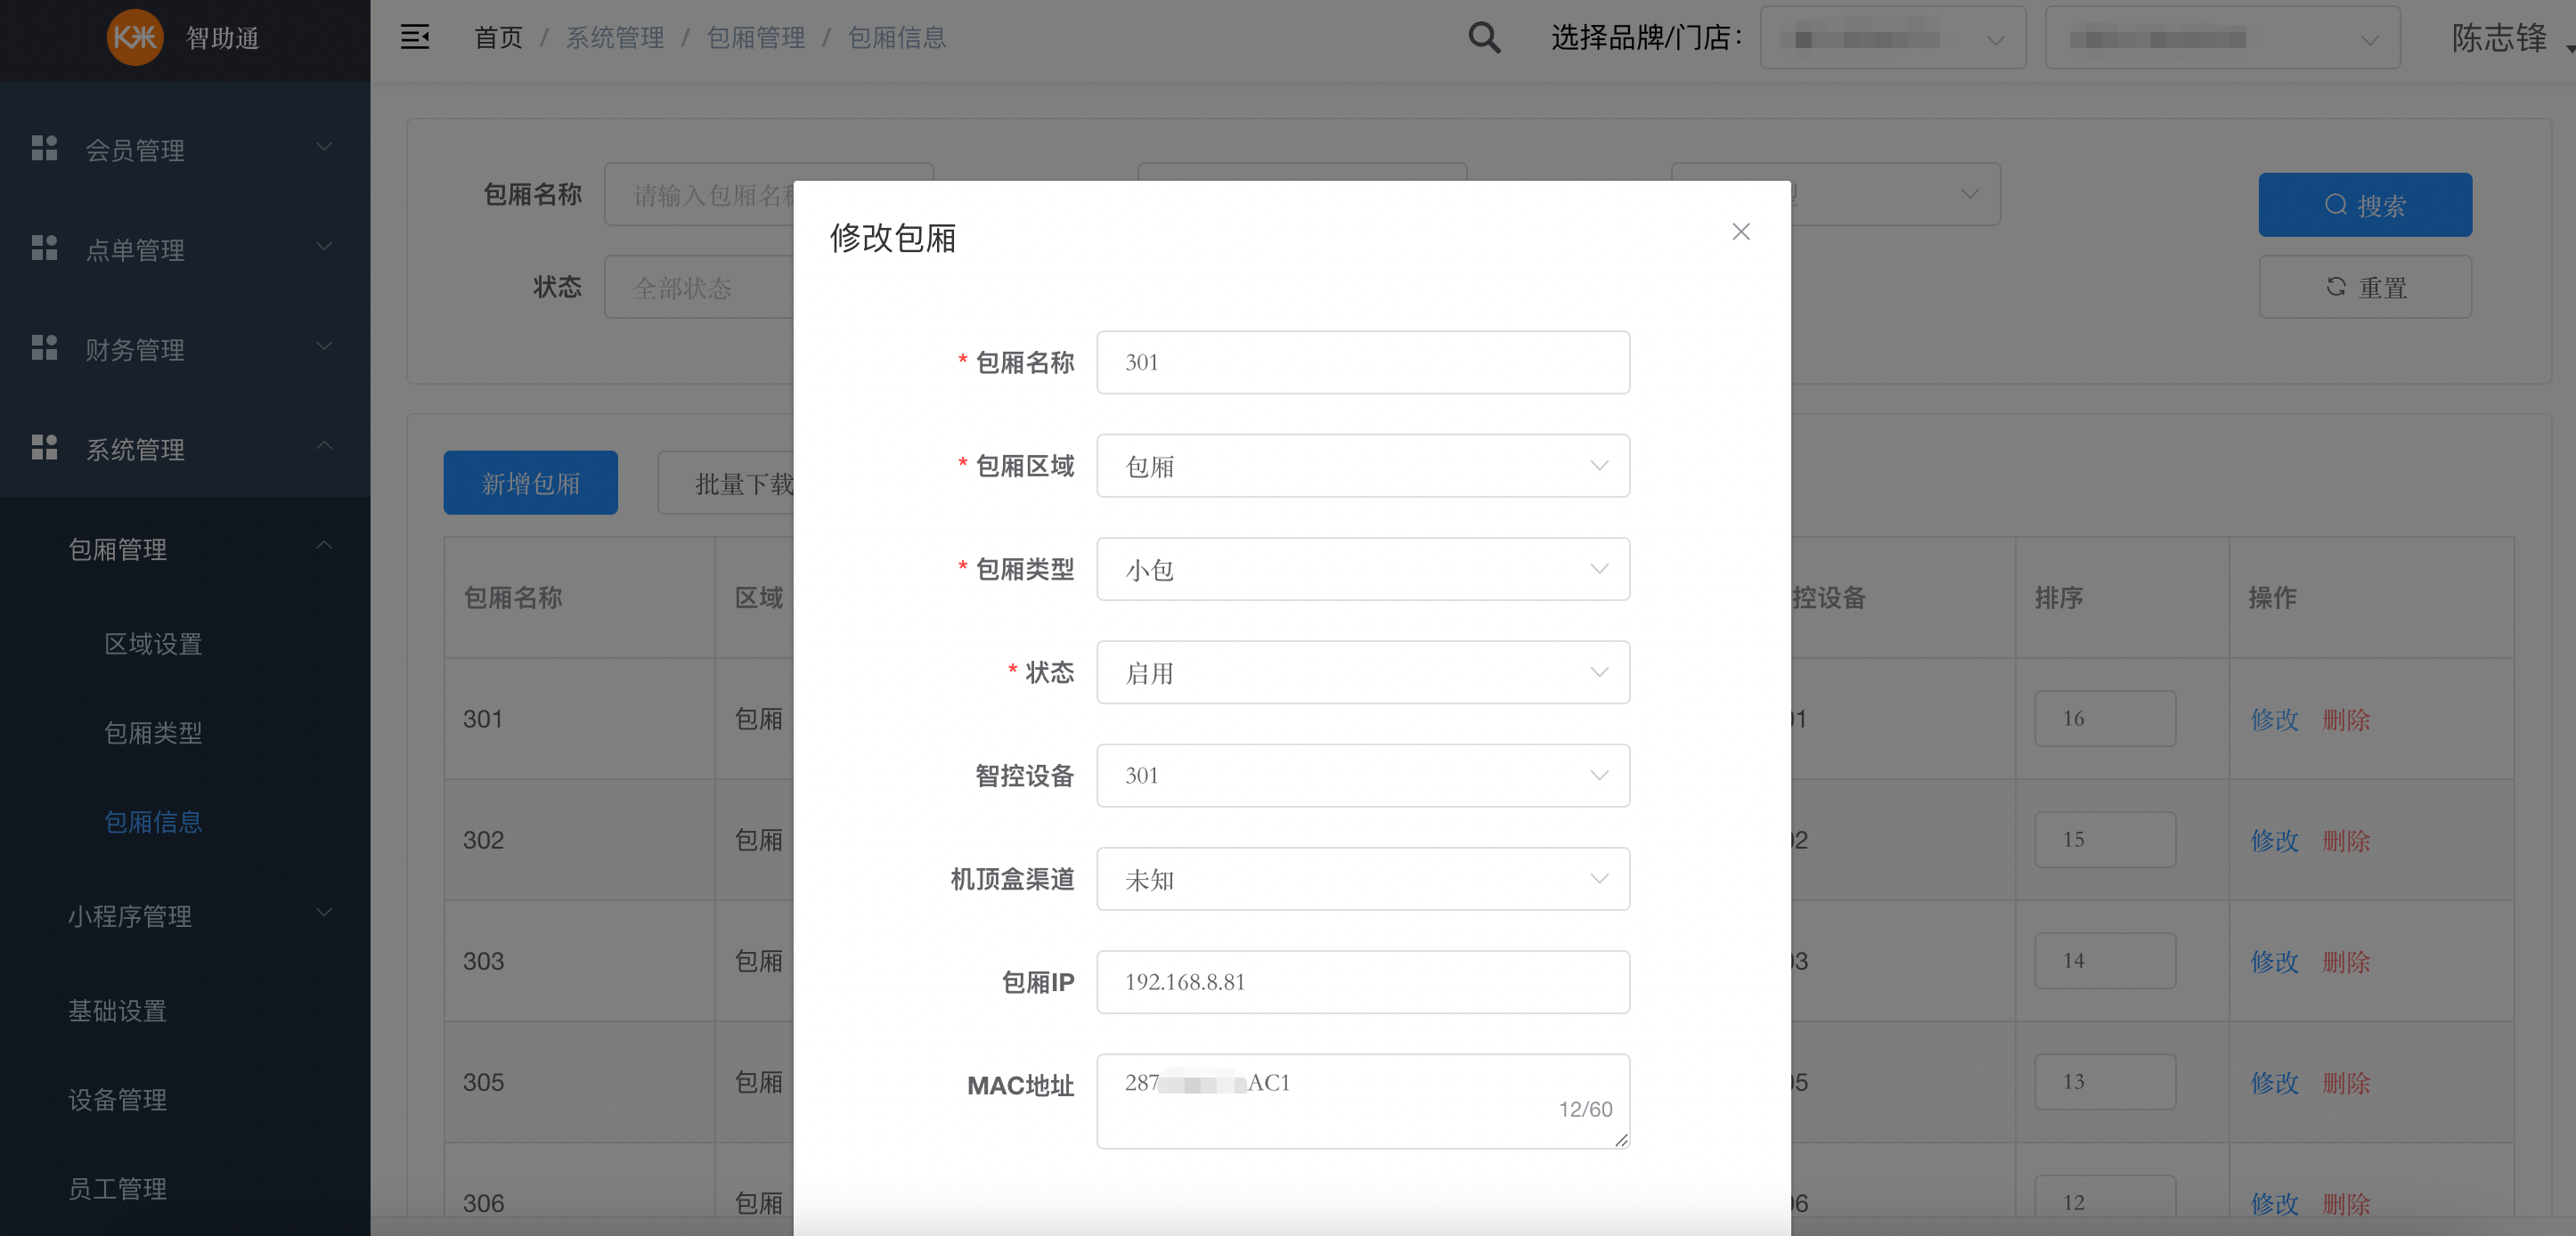The width and height of the screenshot is (2576, 1236).
Task: Click the 新增包厢 button
Action: (530, 482)
